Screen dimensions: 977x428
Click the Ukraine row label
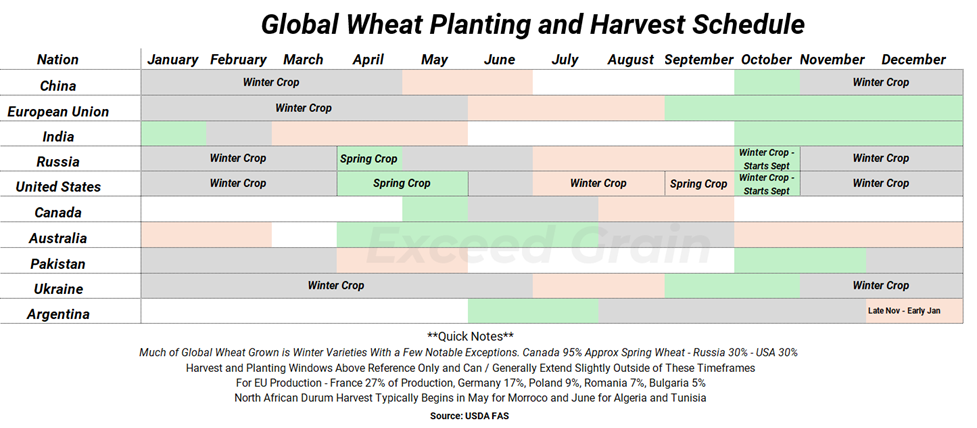57,289
